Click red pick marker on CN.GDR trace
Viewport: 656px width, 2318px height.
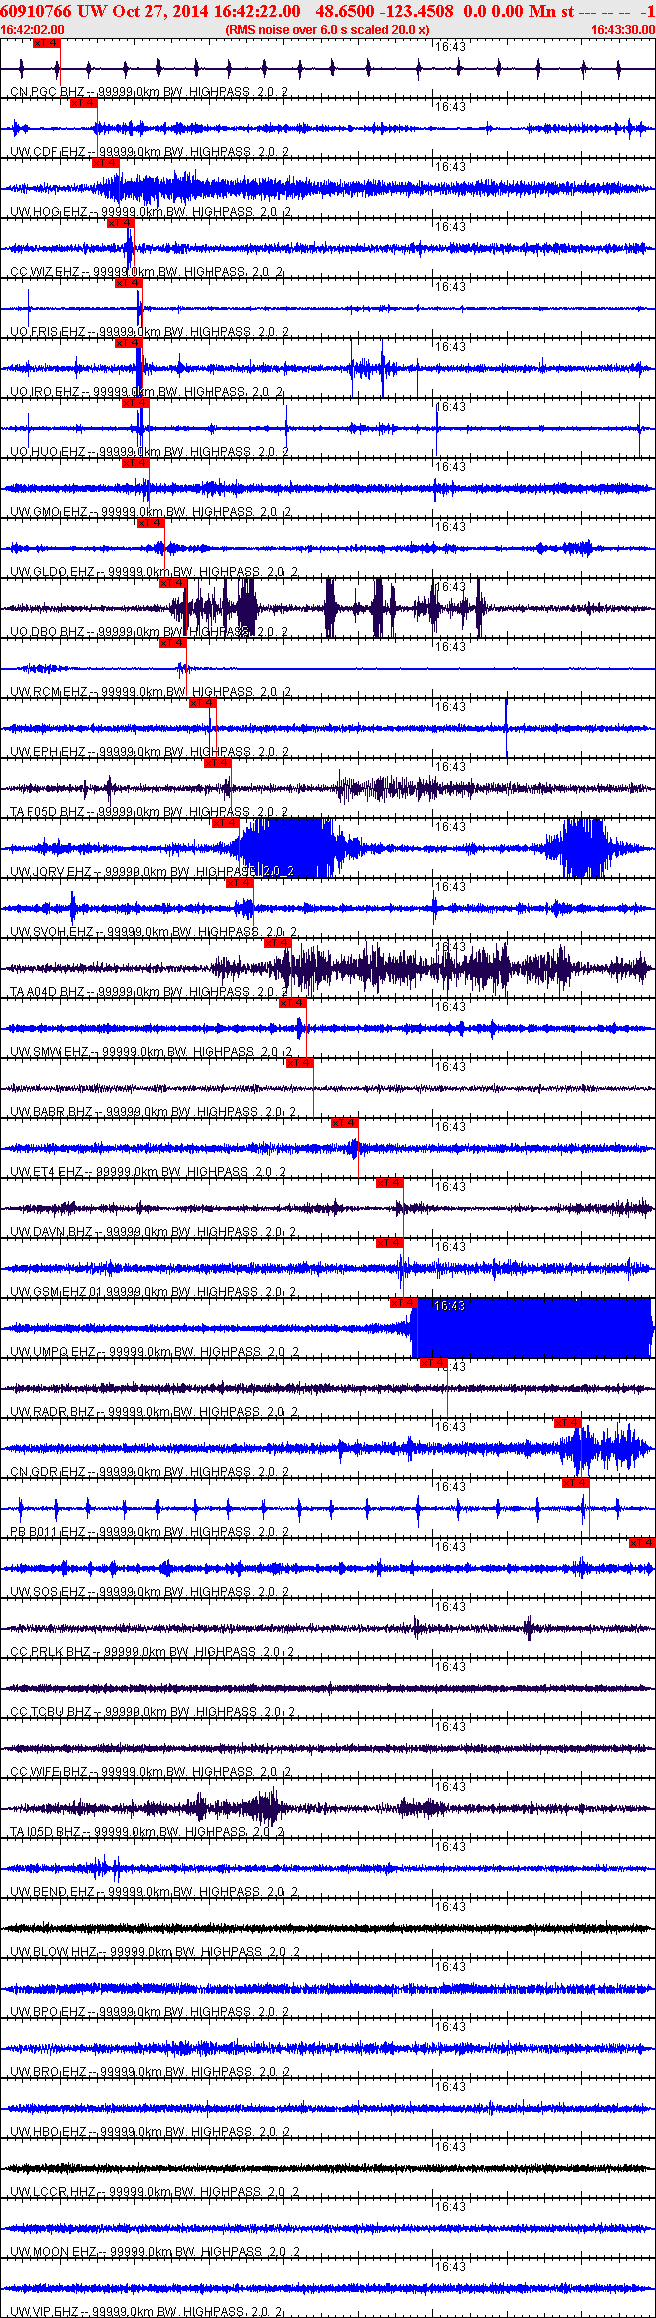568,1423
